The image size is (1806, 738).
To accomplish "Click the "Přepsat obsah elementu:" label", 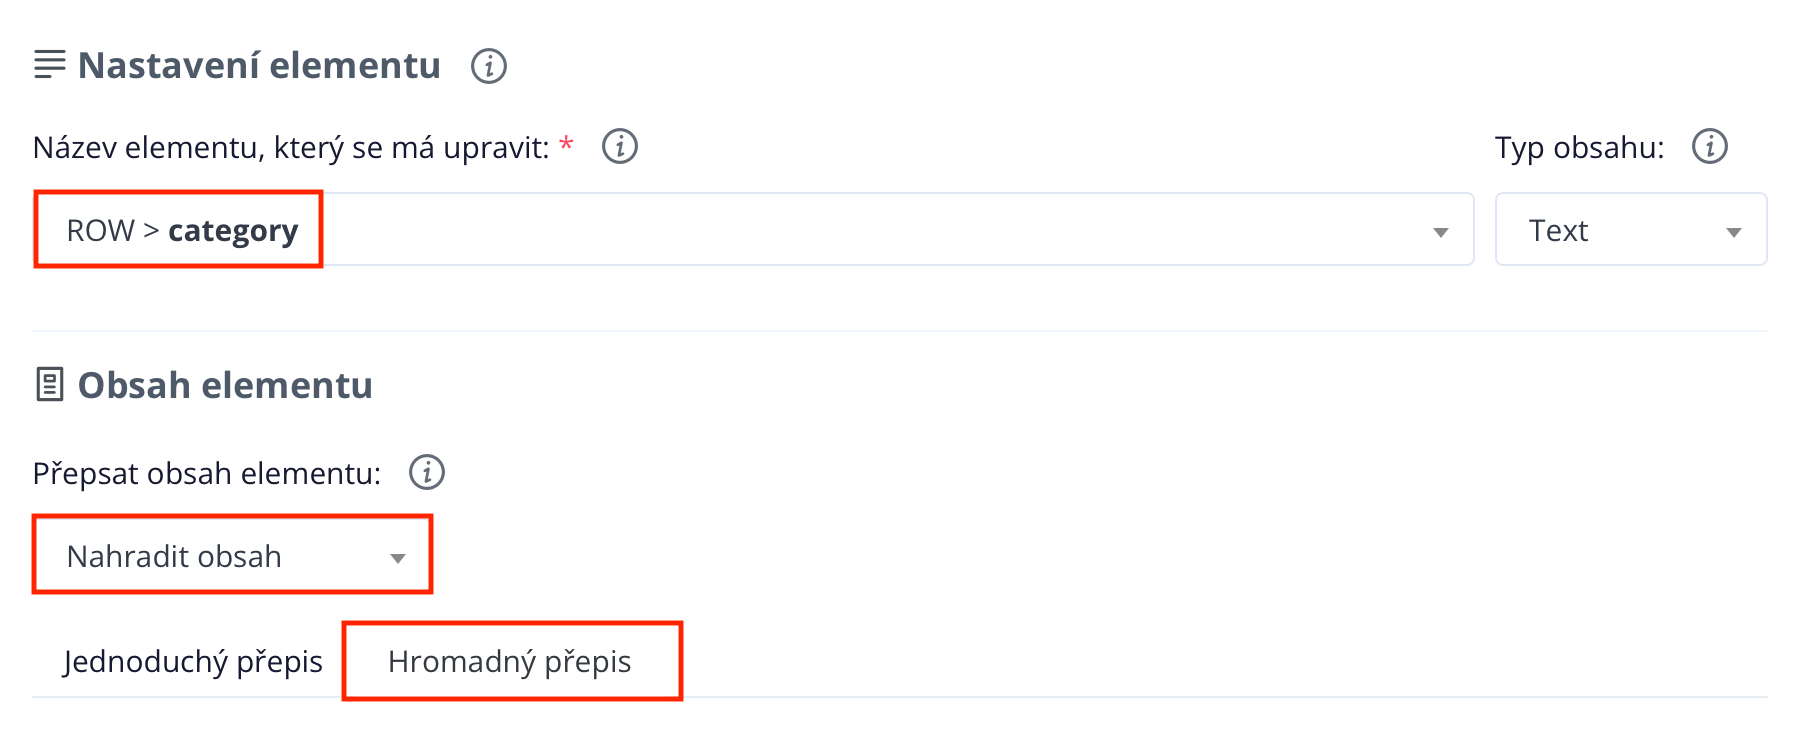I will click(x=207, y=473).
